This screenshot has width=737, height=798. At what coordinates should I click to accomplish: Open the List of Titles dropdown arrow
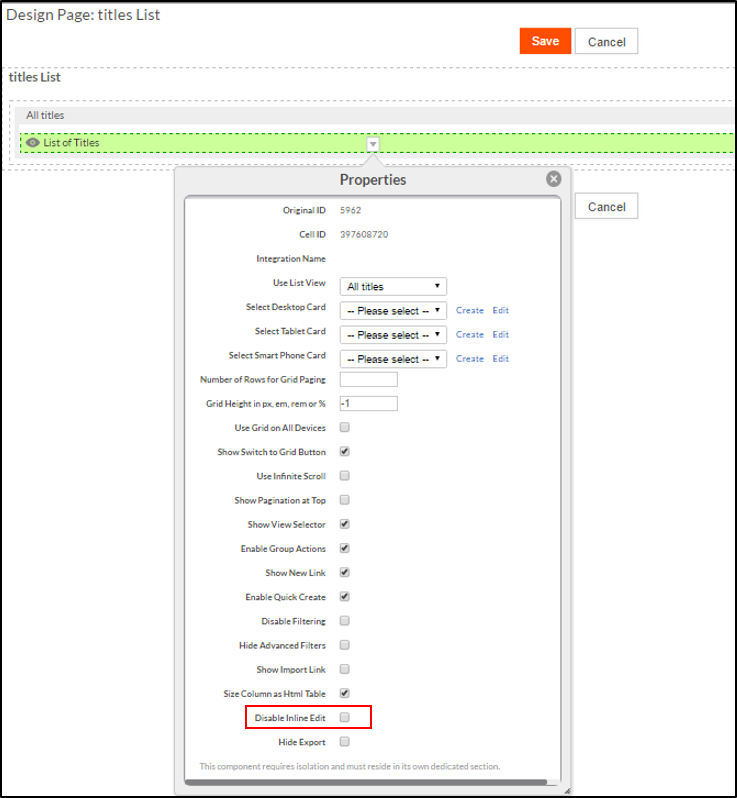(x=373, y=144)
